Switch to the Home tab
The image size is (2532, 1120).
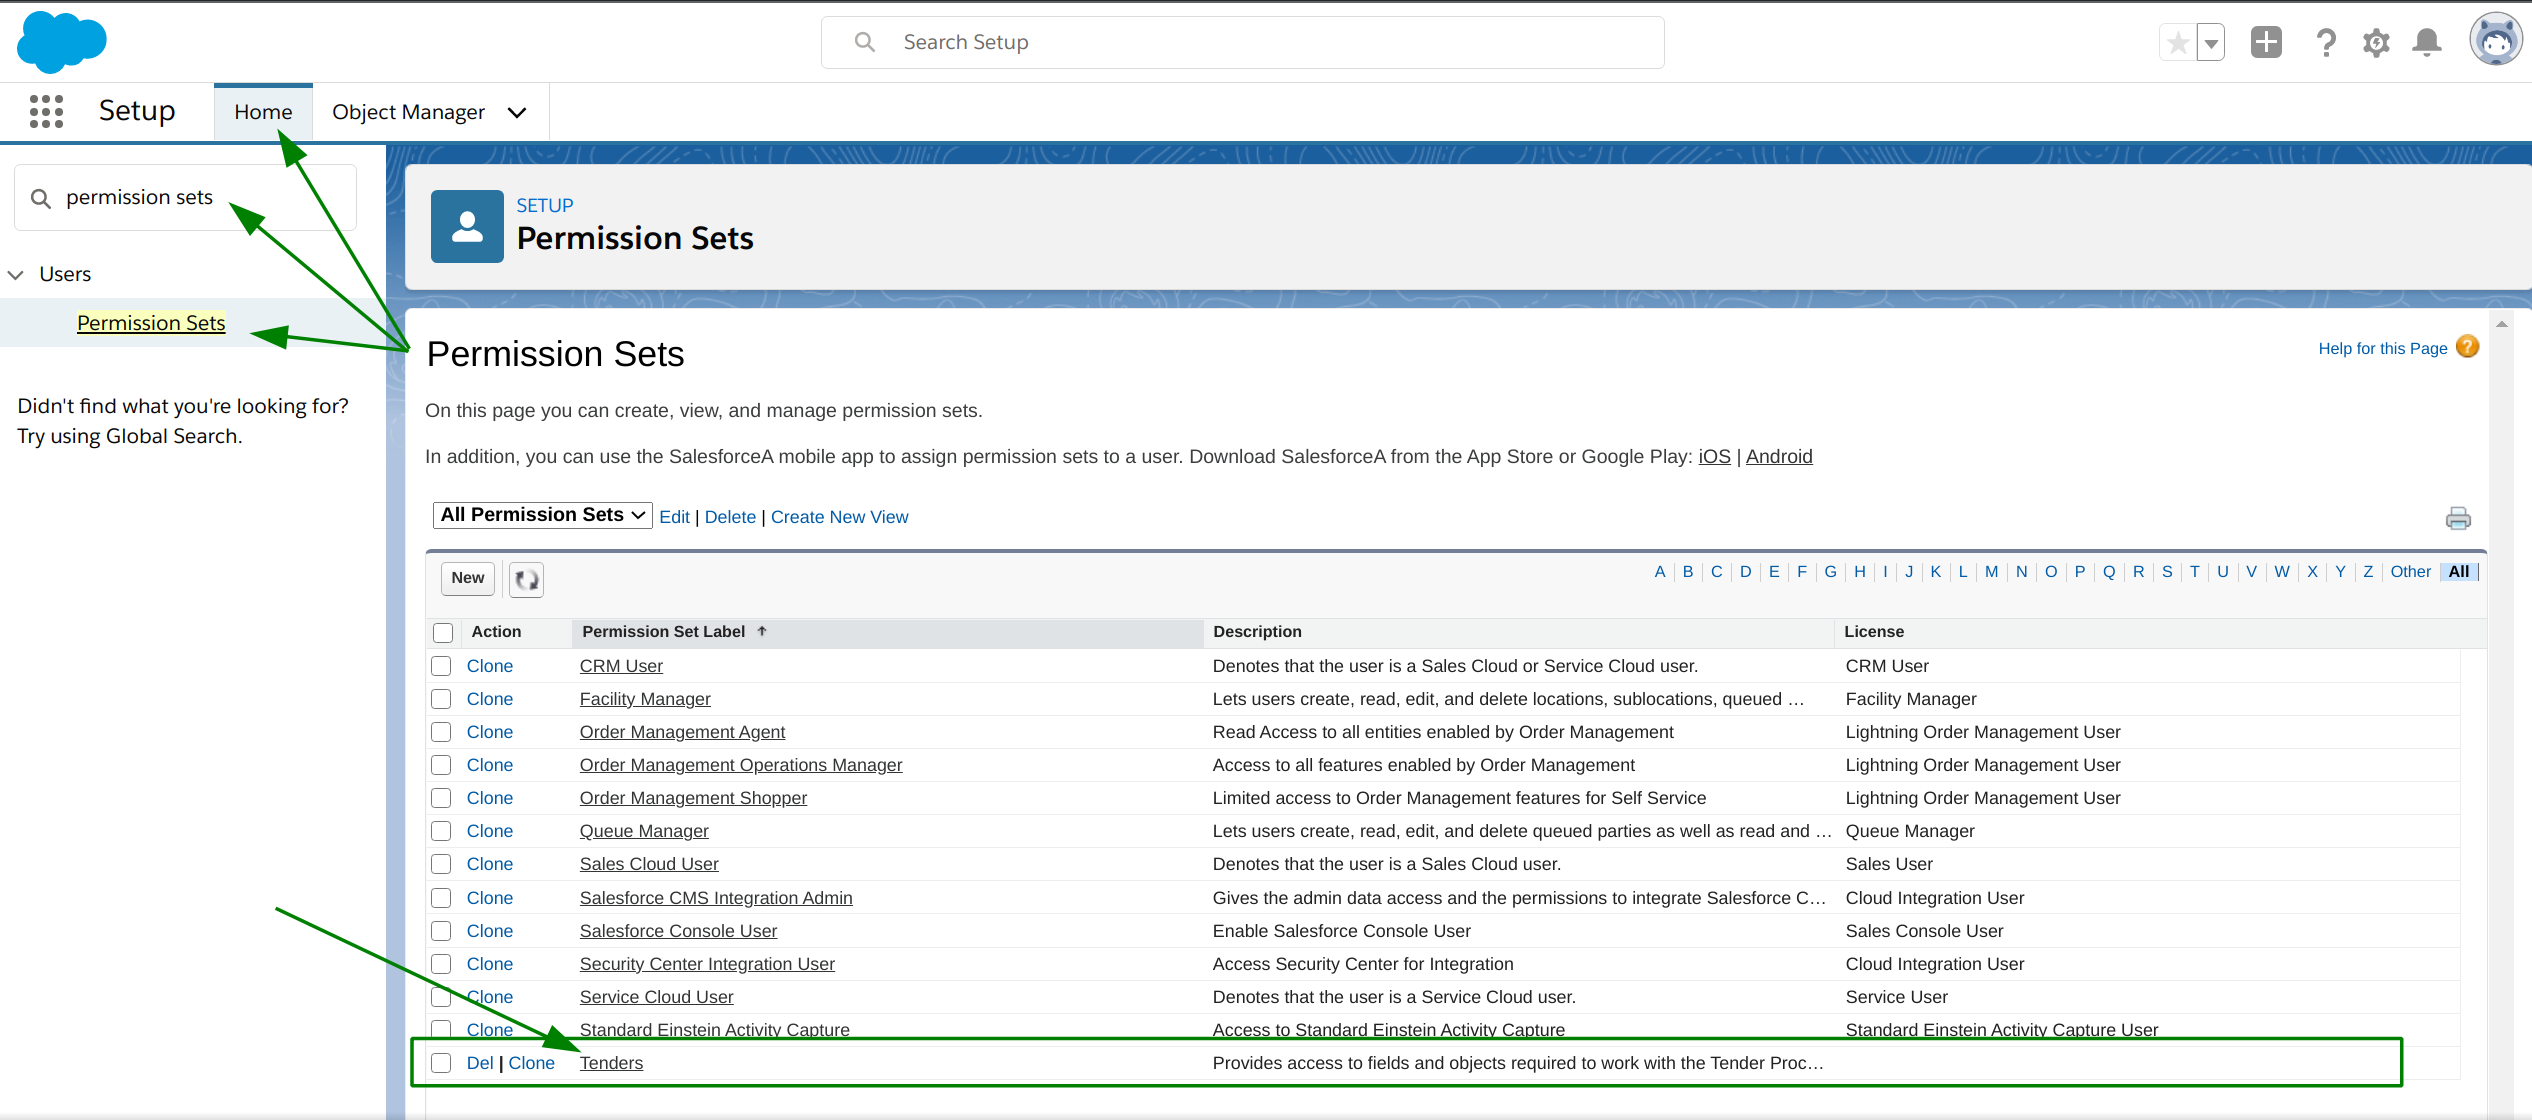tap(263, 112)
